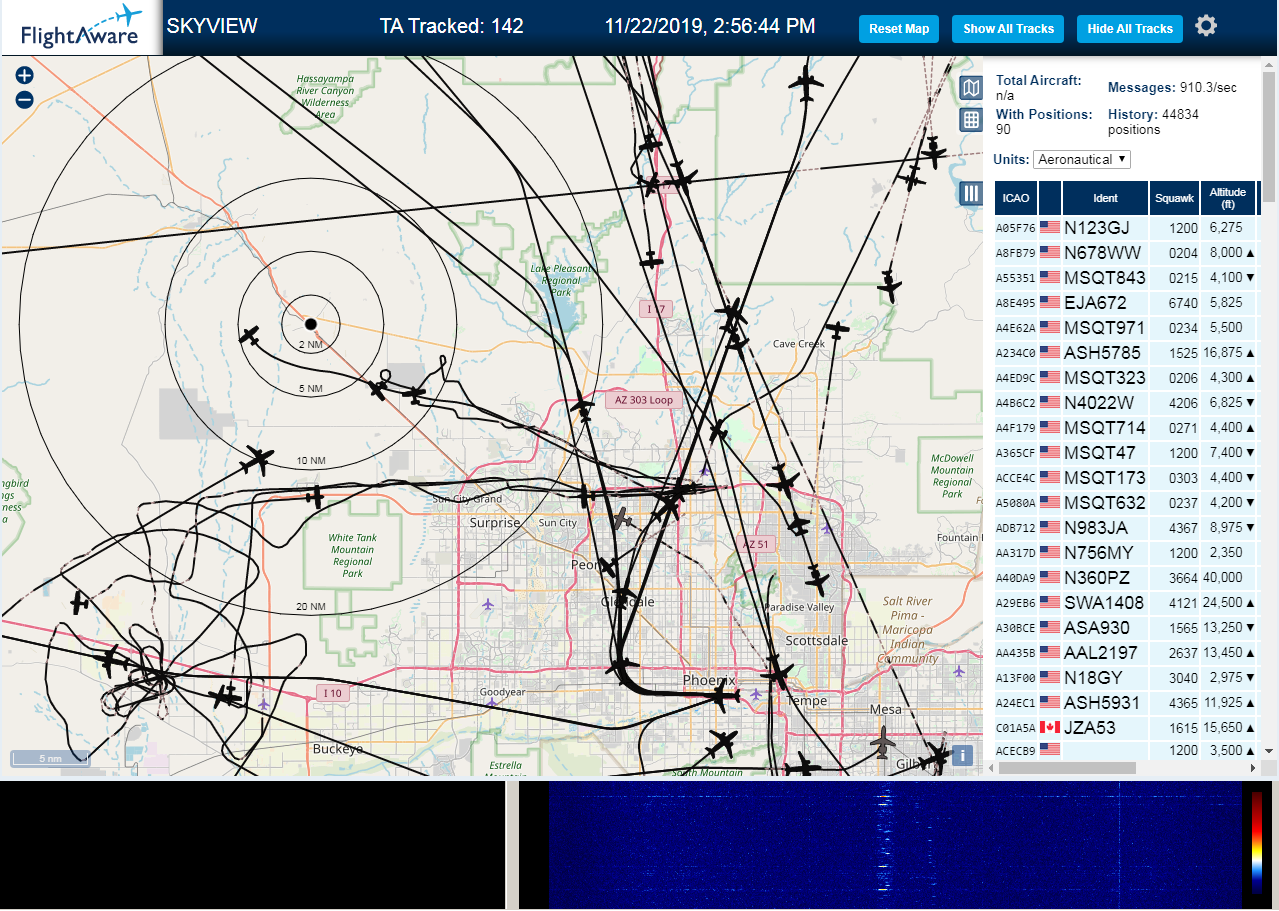Click the spectrum waterfall color scale bar

tap(1257, 842)
